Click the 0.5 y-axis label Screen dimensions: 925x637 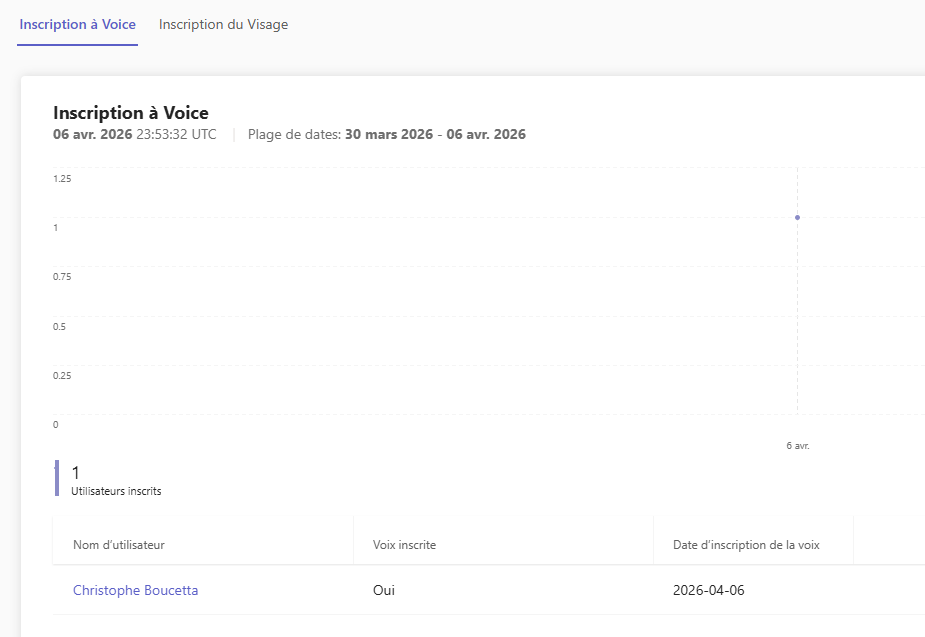click(x=59, y=327)
